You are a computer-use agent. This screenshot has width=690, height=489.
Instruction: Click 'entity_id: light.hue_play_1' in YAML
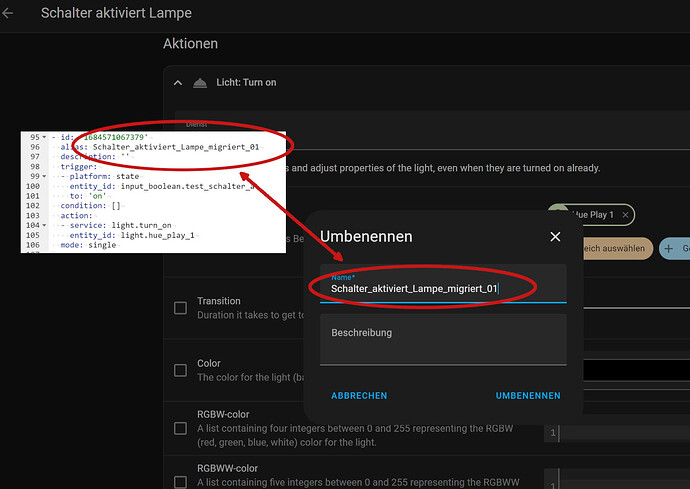coord(132,235)
